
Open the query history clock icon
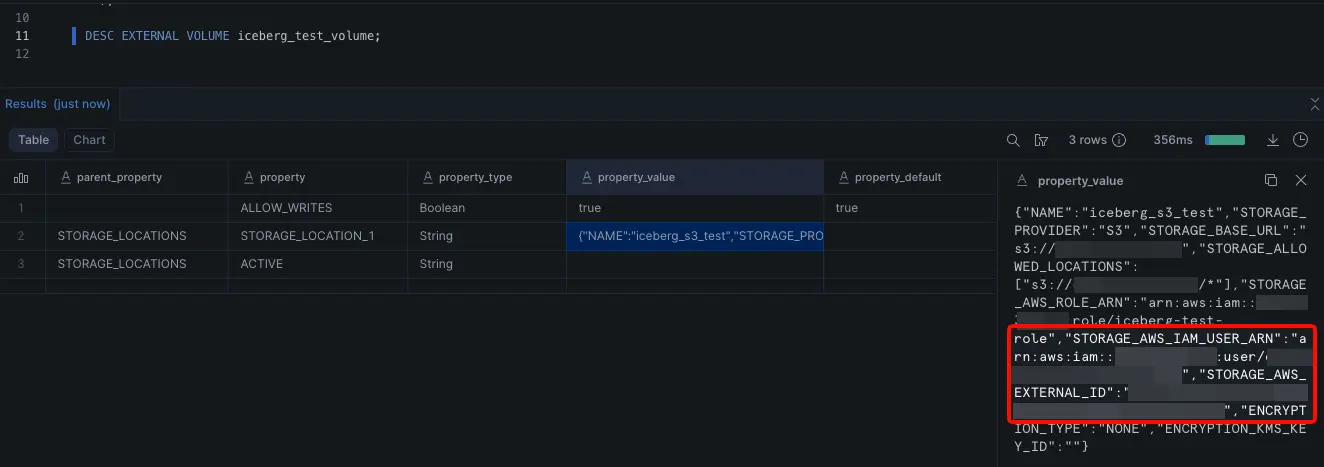click(x=1301, y=140)
